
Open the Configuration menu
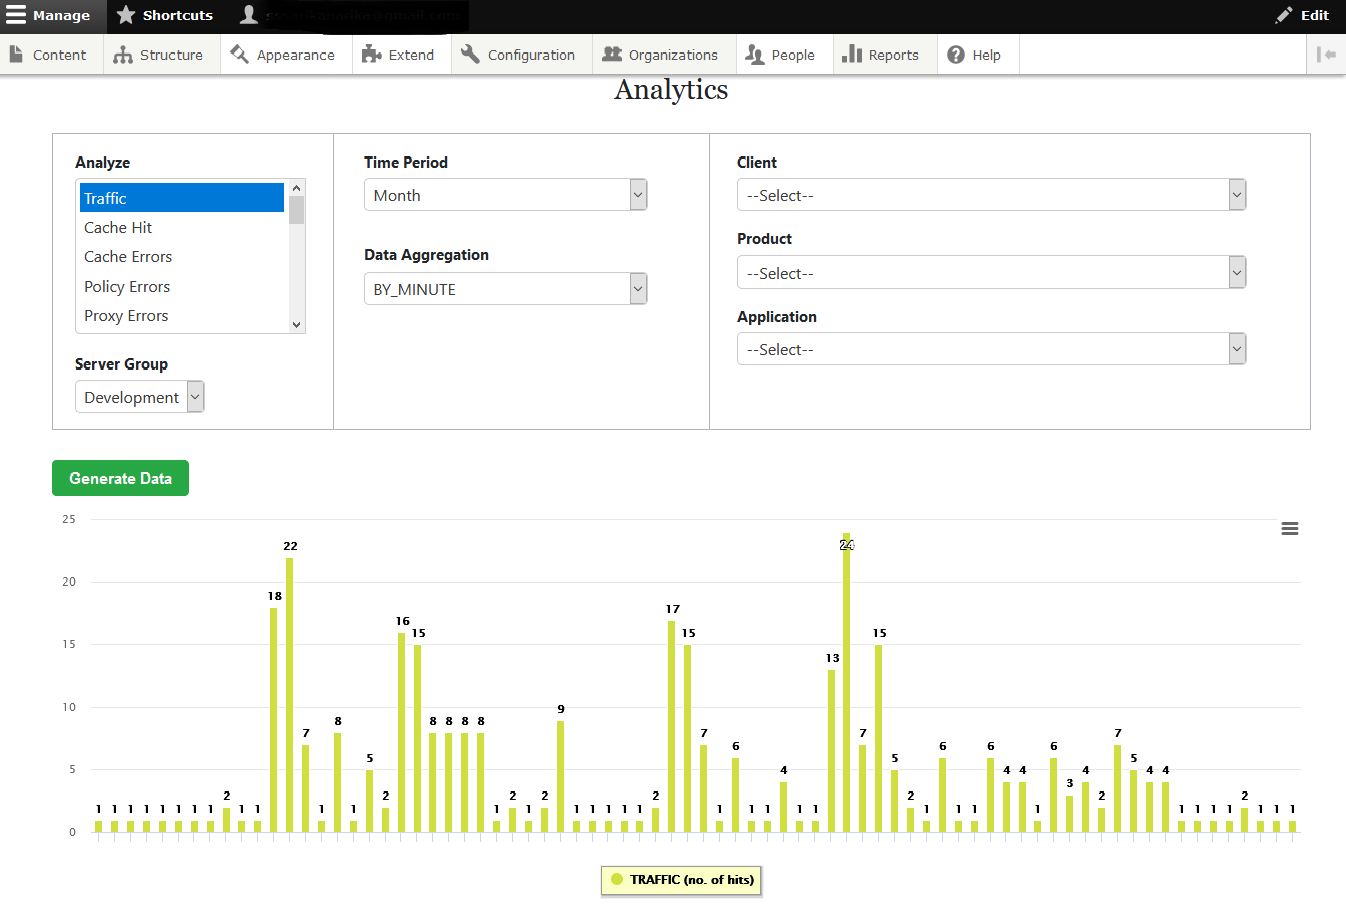click(519, 55)
